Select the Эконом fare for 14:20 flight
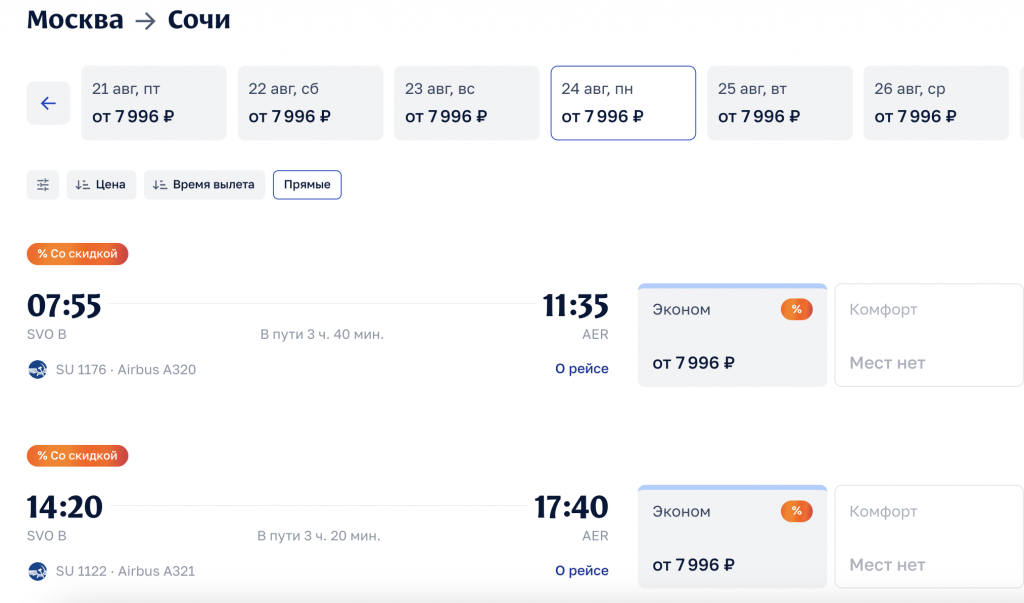 point(732,539)
